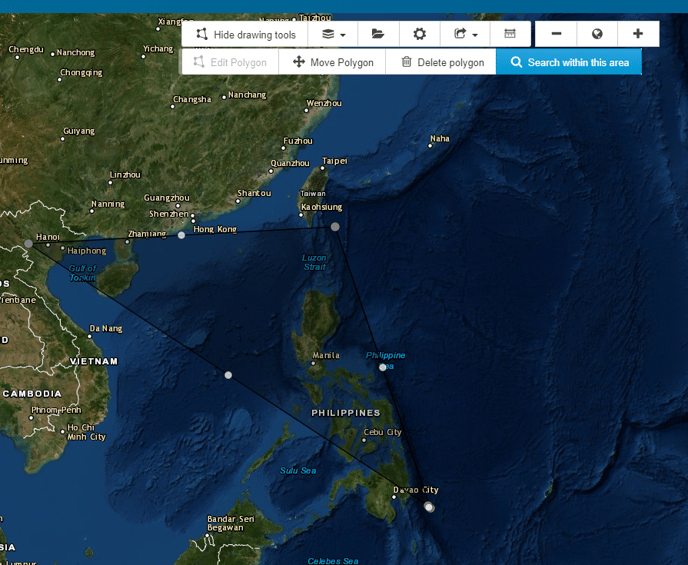Click the polygon vertex near Davao City
688x565 pixels.
[x=429, y=507]
